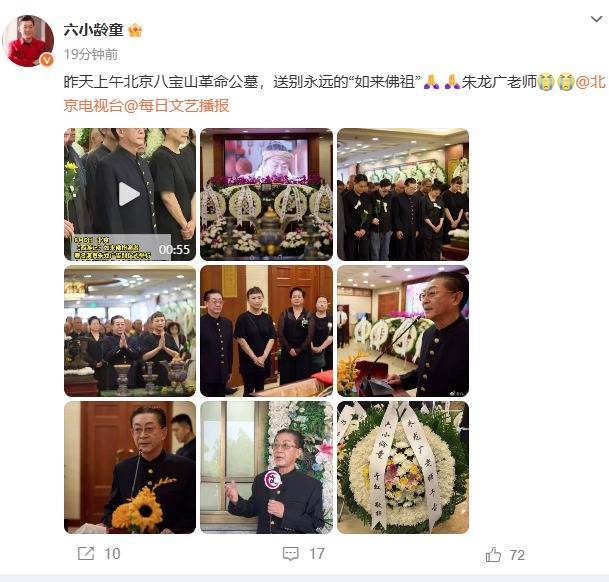Like the post with thumbs-up icon
The height and width of the screenshot is (582, 609).
[x=493, y=554]
